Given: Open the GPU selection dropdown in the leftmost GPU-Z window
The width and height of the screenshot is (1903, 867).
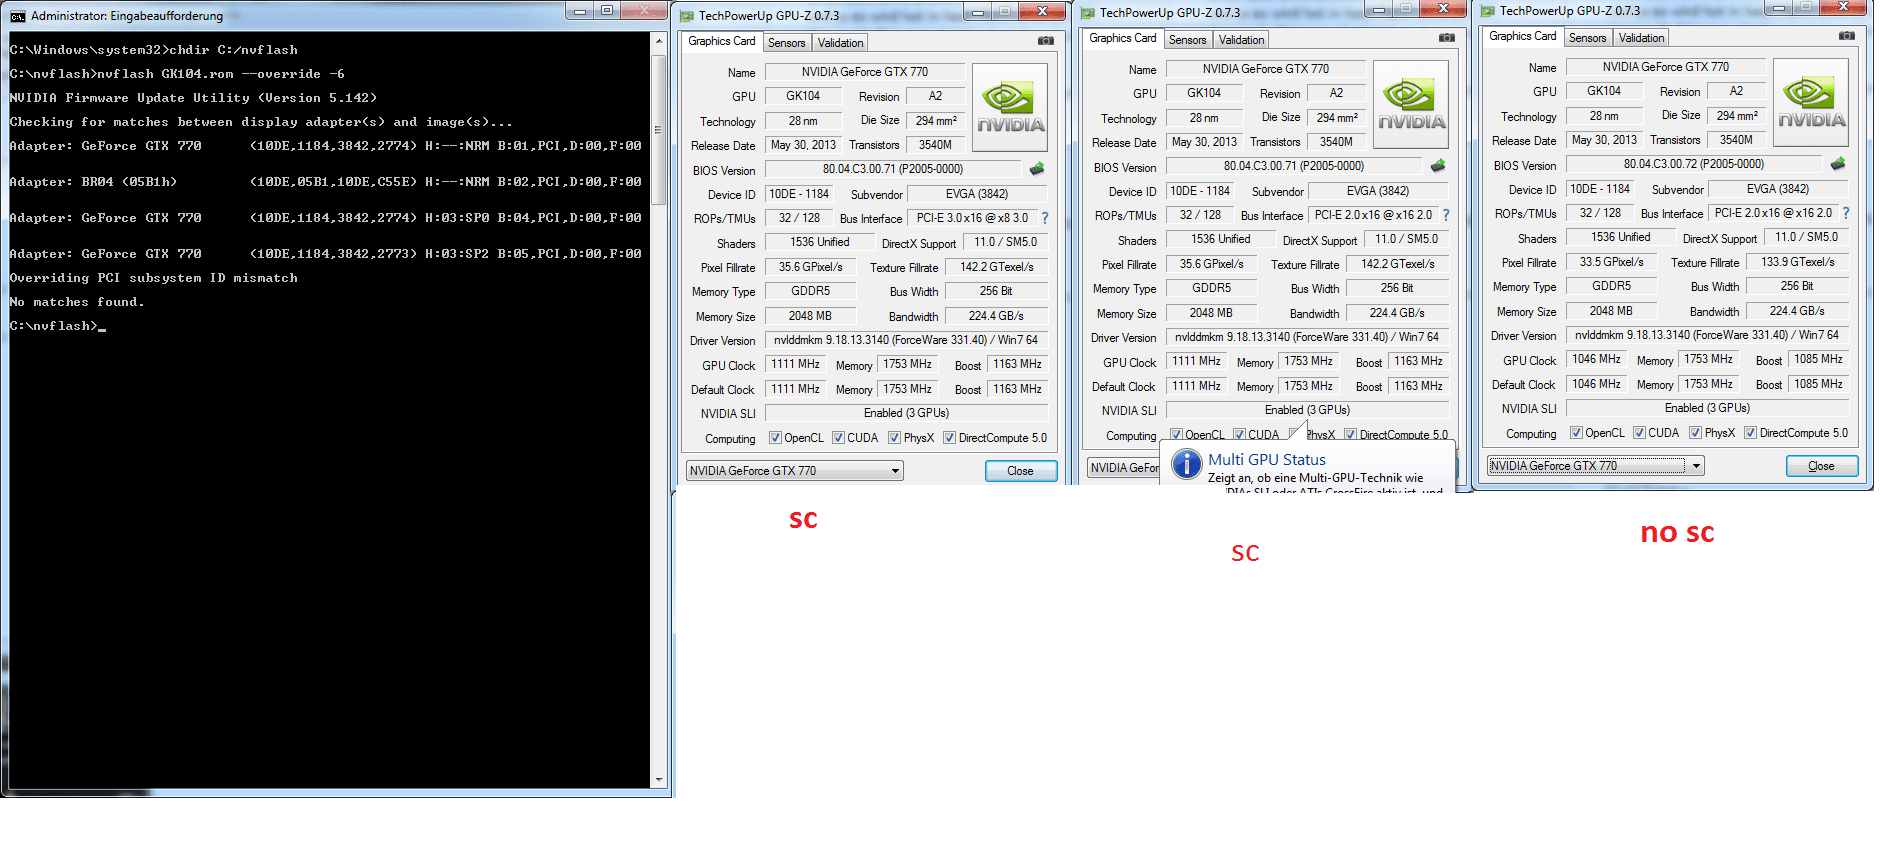Looking at the screenshot, I should click(794, 471).
